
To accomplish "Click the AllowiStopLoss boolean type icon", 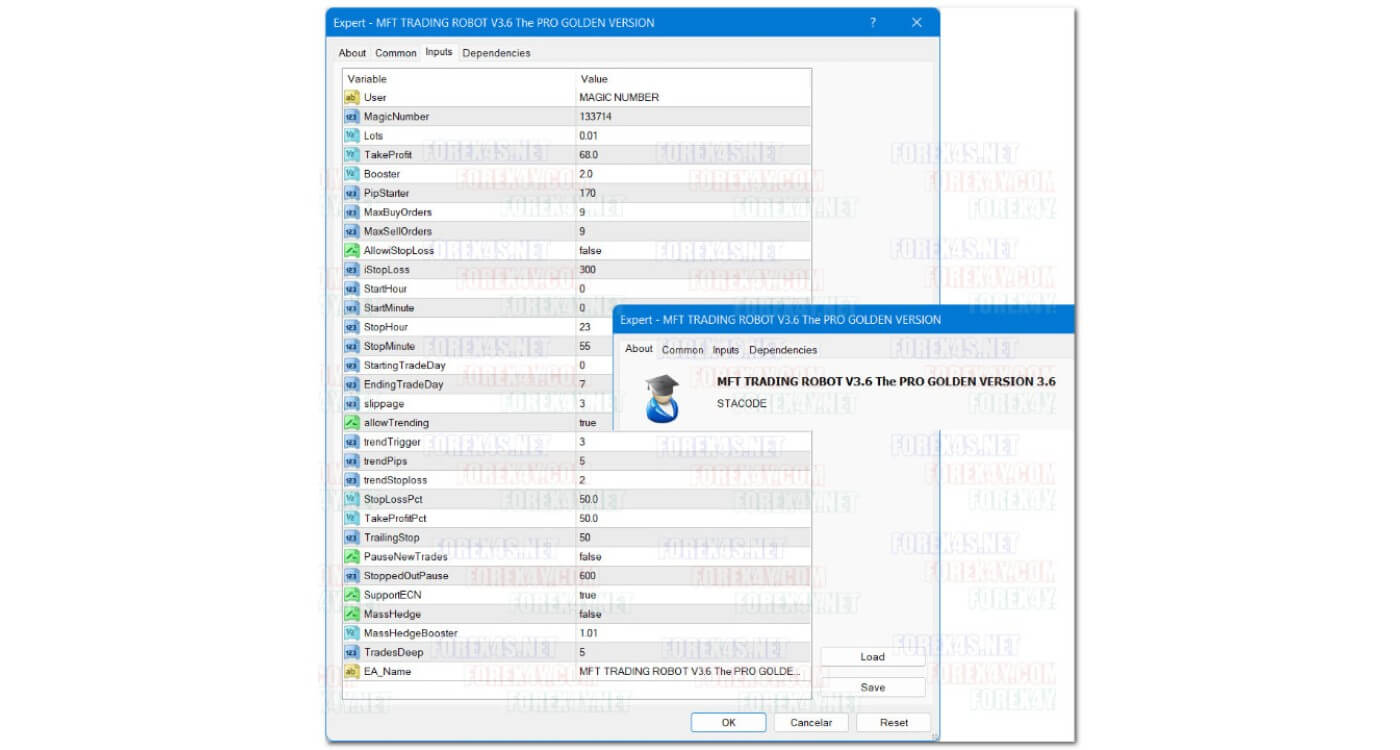I will pos(351,251).
